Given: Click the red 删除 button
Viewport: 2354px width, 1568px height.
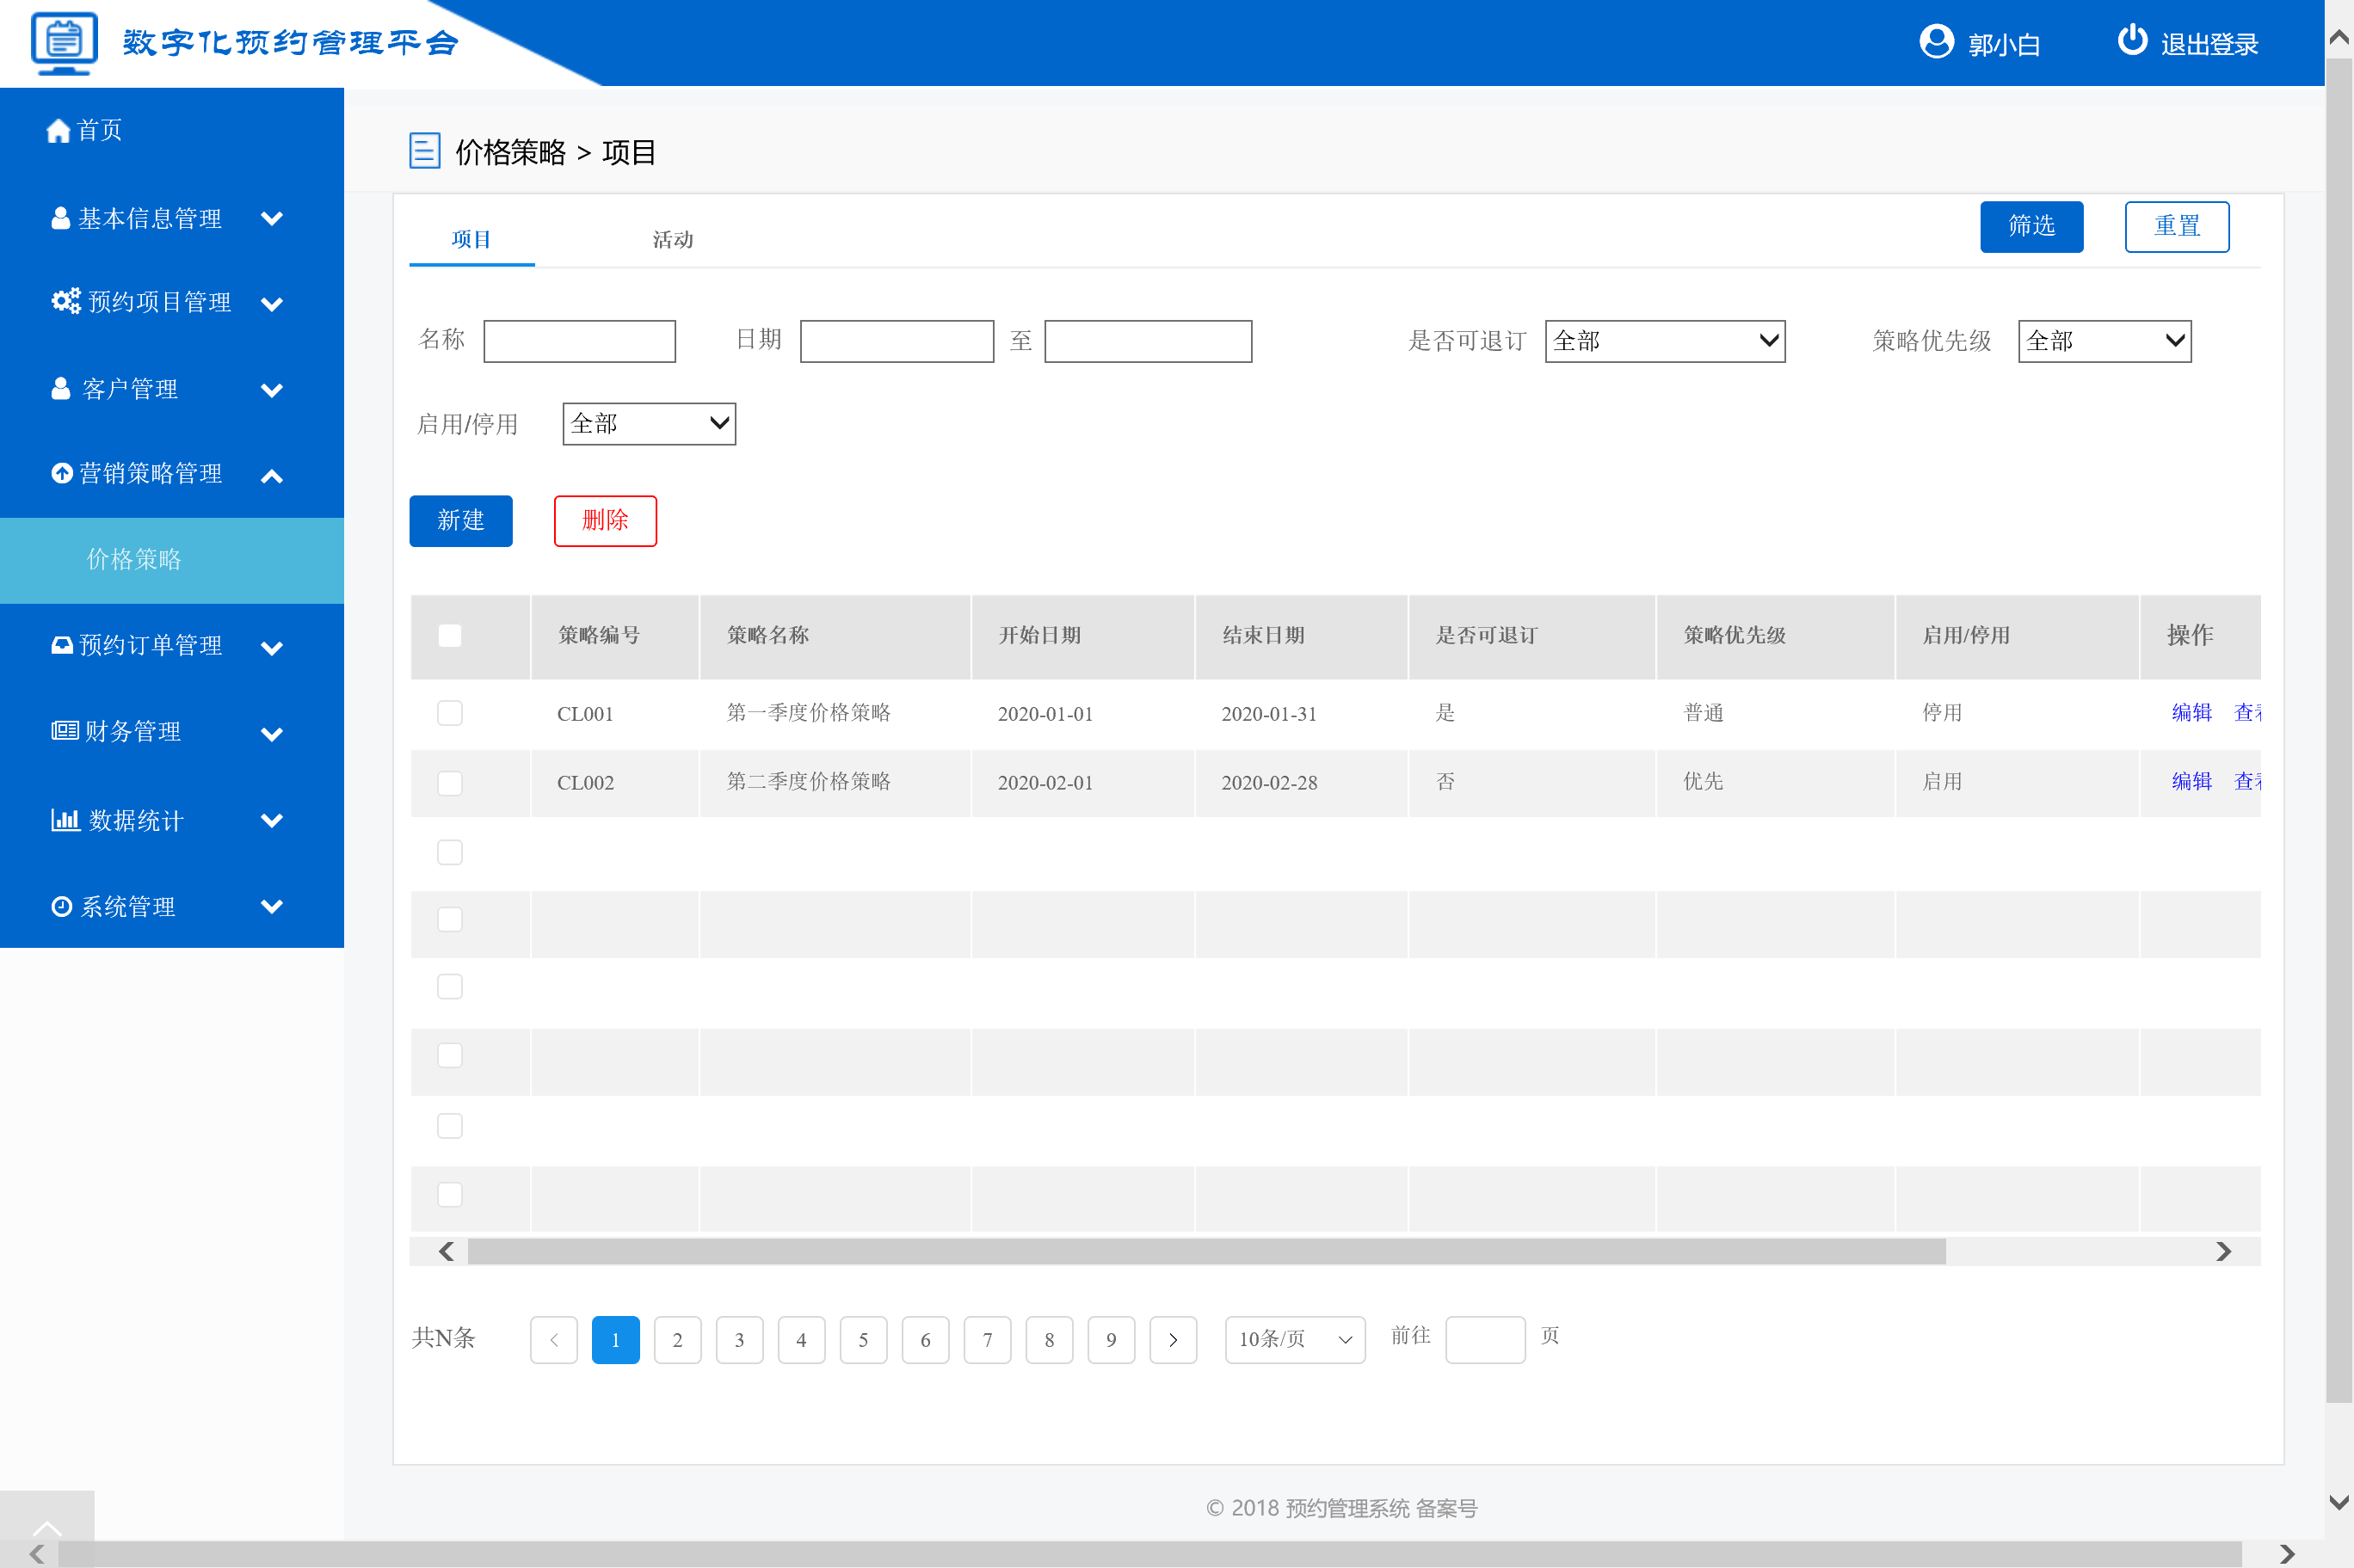Looking at the screenshot, I should click(x=605, y=521).
